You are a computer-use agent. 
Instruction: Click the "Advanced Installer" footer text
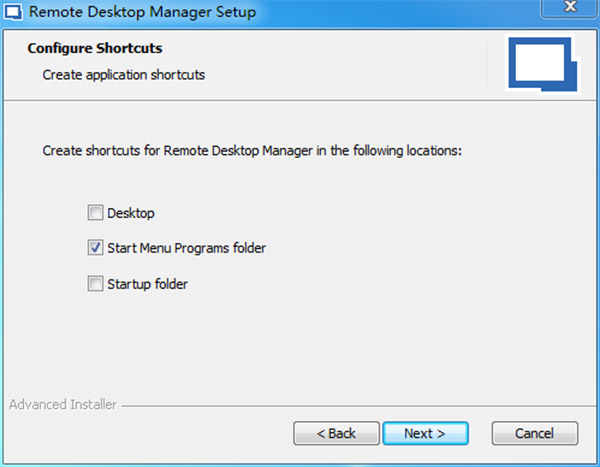[62, 405]
